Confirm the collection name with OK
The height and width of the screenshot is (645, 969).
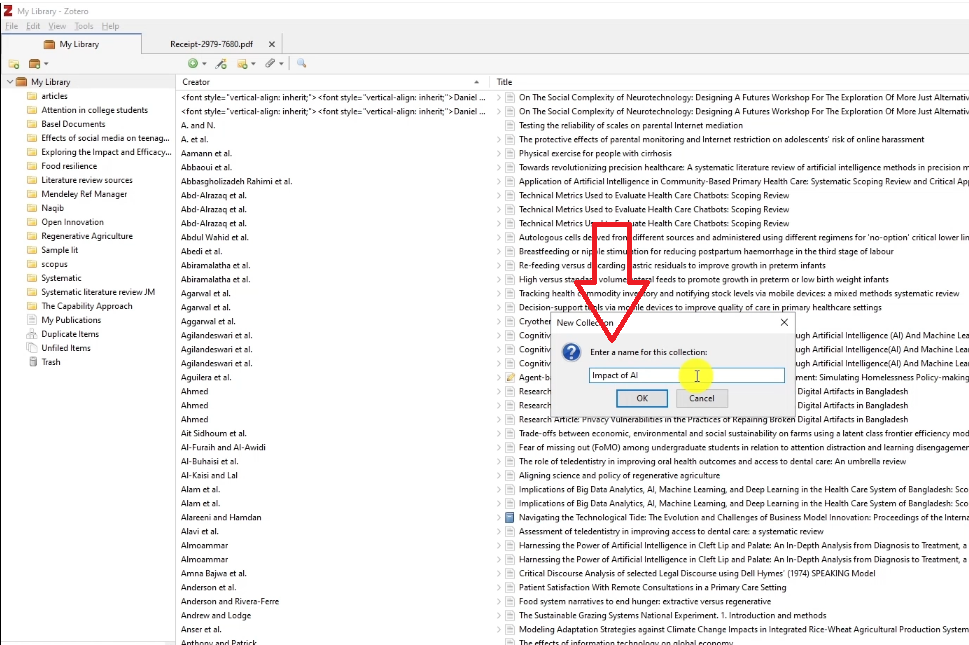(x=642, y=398)
